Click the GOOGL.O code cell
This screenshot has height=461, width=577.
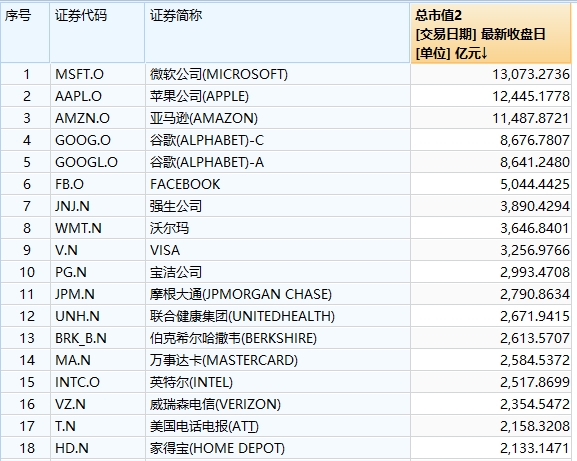(97, 162)
